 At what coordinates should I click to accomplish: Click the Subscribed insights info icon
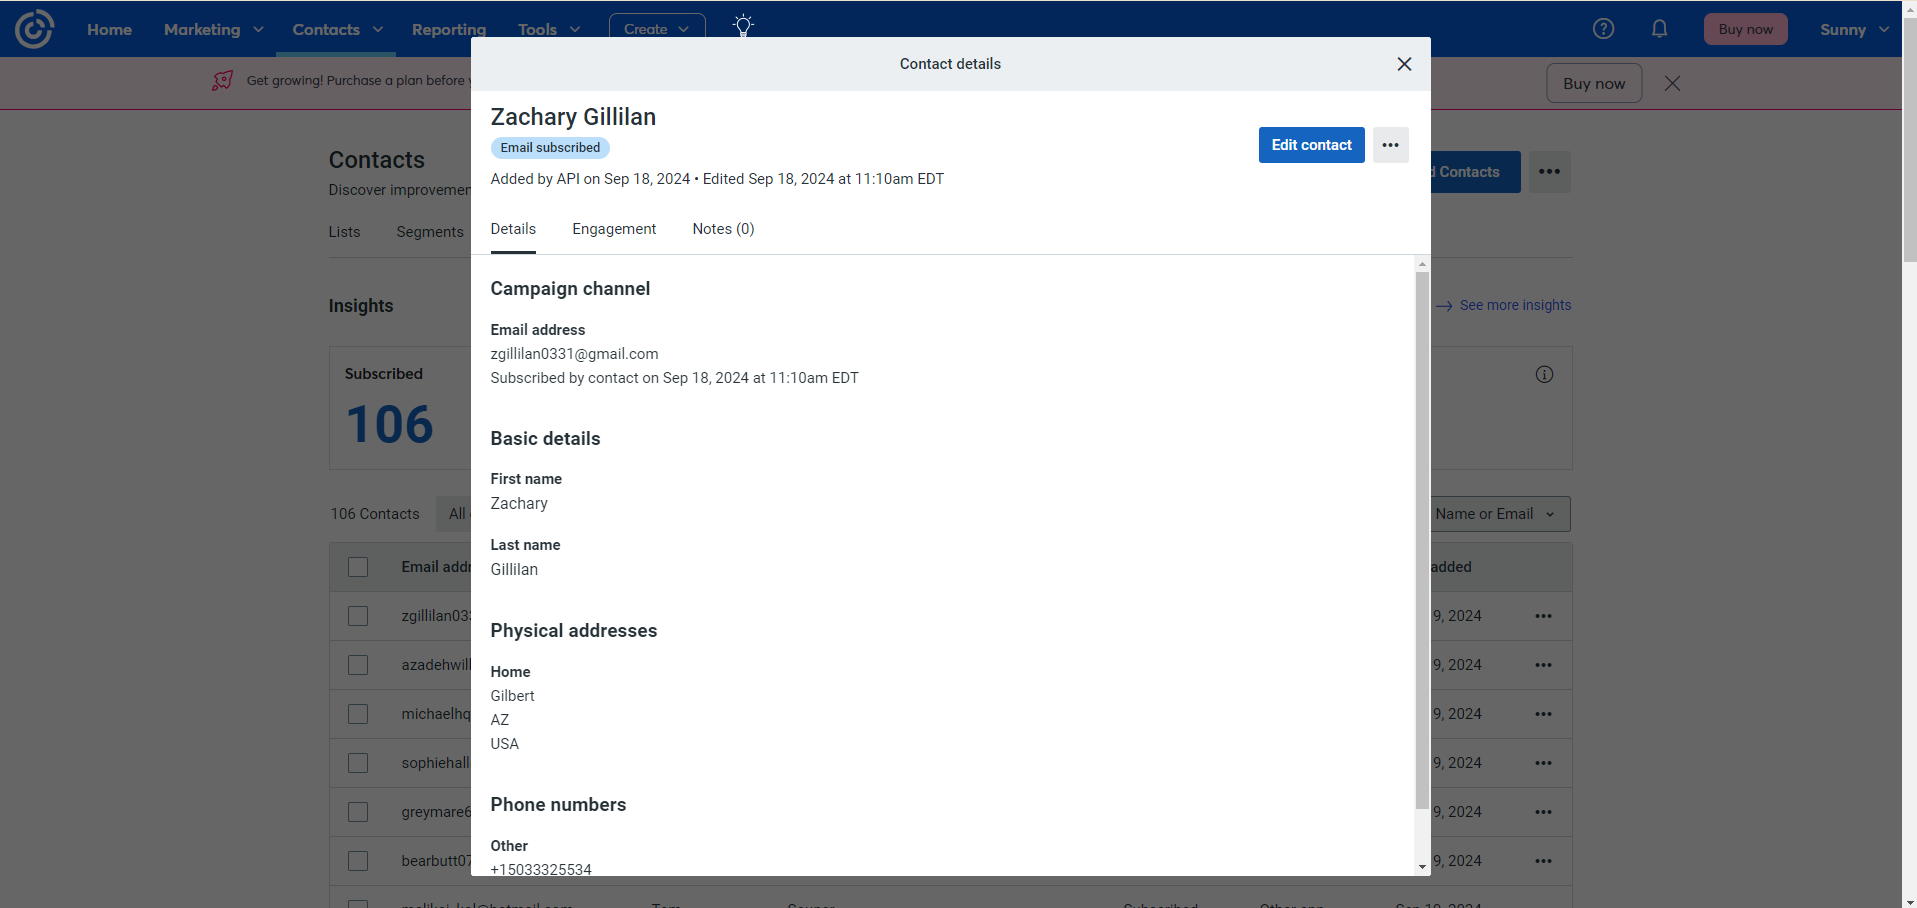click(x=1544, y=375)
